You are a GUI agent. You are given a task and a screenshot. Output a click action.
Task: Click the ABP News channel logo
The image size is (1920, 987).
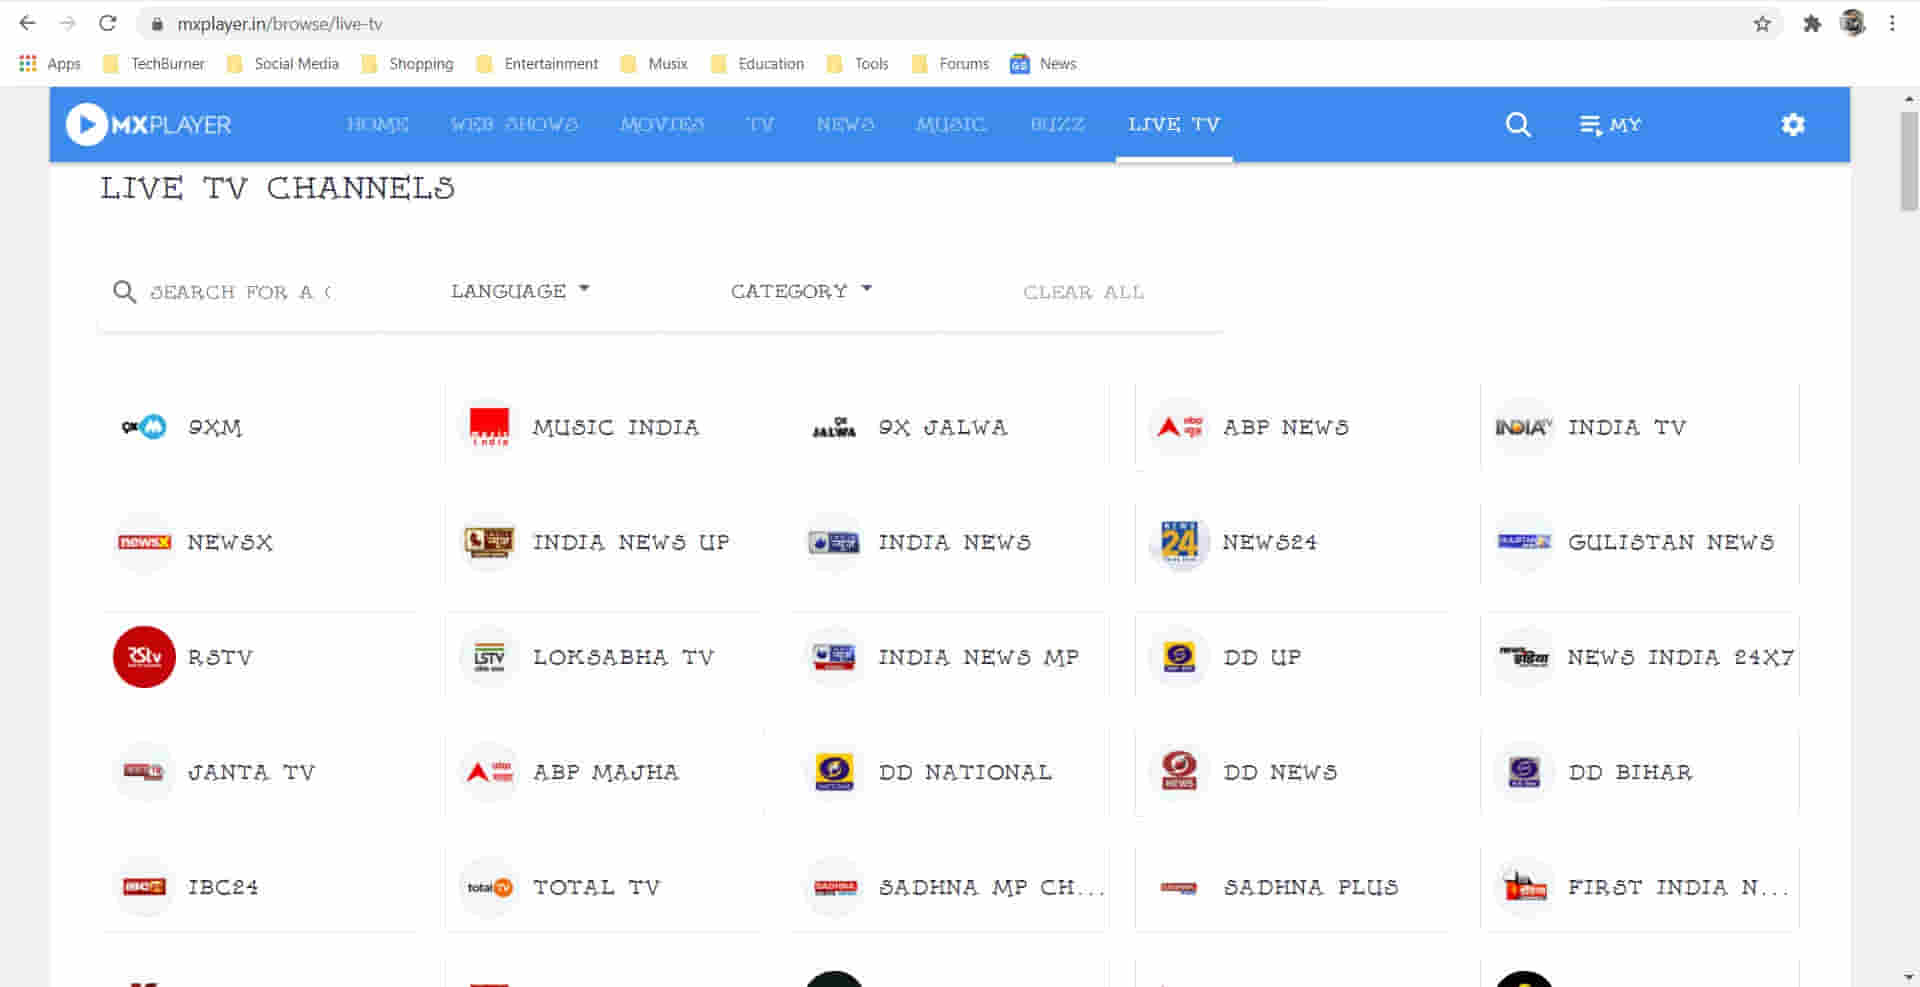(1179, 427)
